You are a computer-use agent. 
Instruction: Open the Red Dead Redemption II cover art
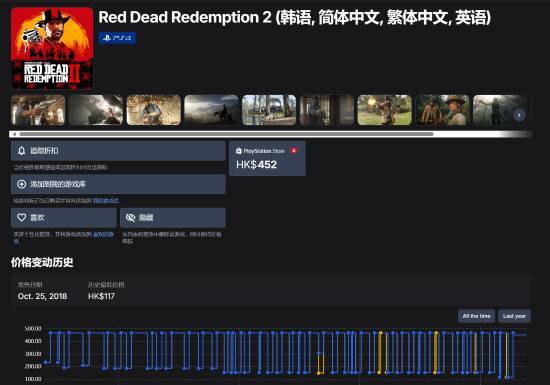point(52,48)
